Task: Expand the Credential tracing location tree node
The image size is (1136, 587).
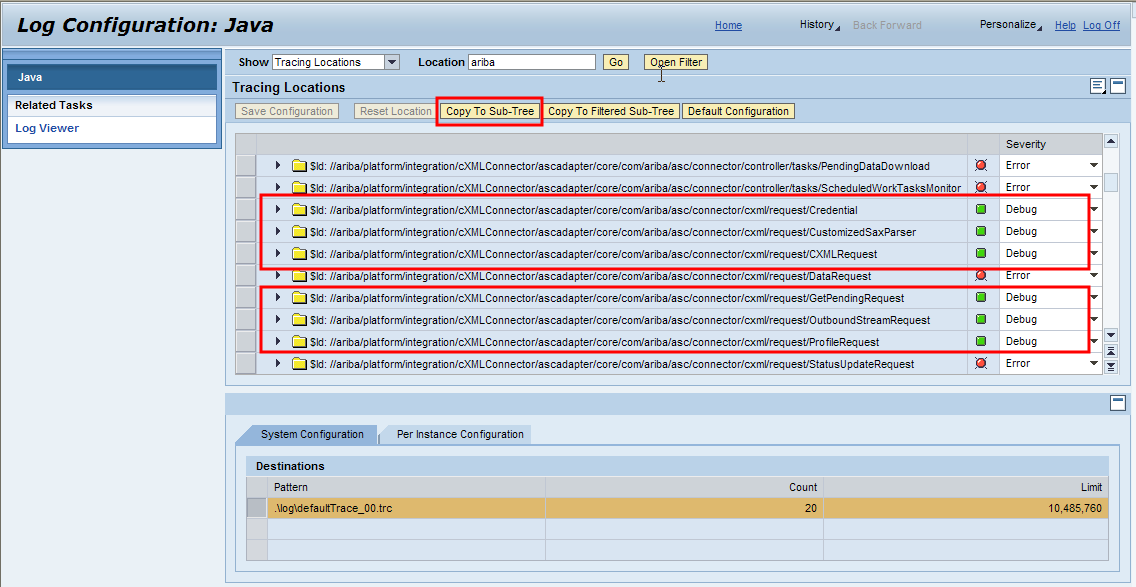Action: [279, 209]
